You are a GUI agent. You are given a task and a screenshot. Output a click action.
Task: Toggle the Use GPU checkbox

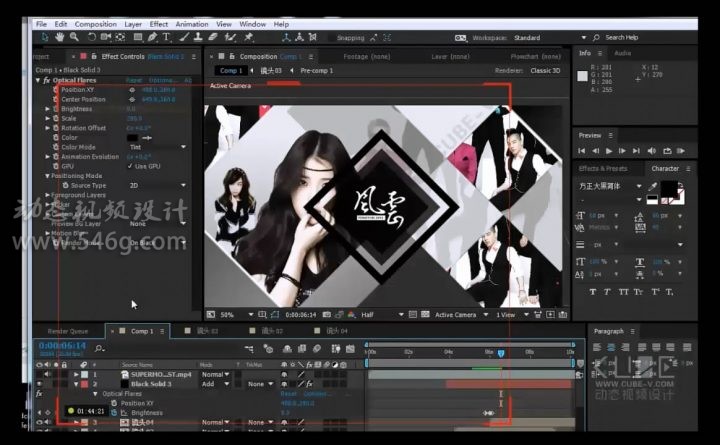point(129,166)
